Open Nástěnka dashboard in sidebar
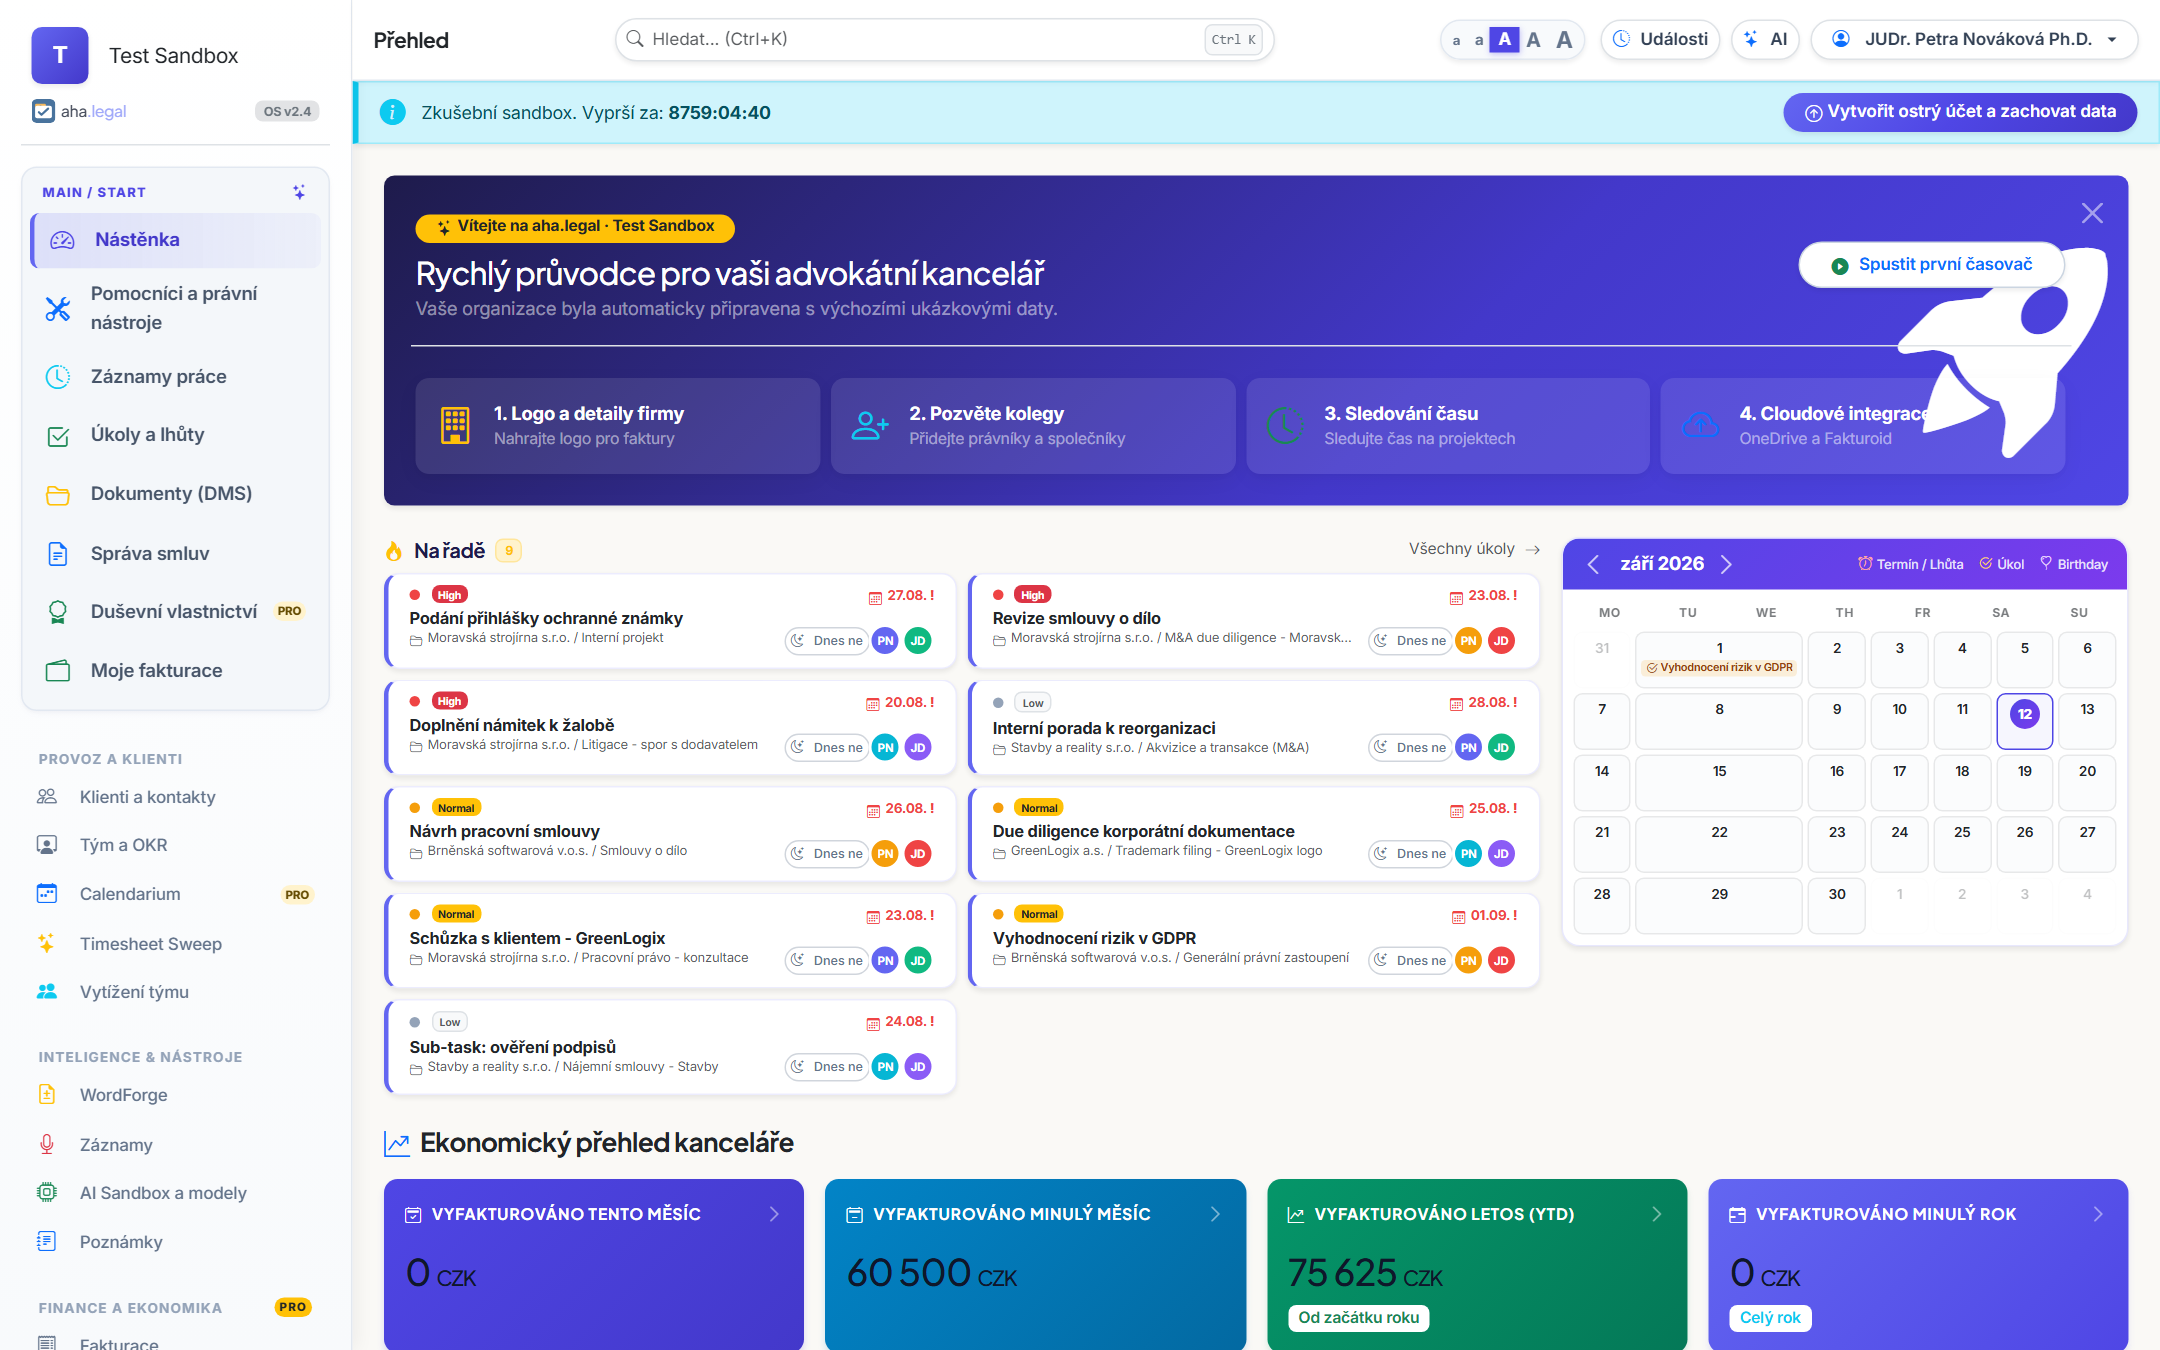Image resolution: width=2160 pixels, height=1350 pixels. [x=176, y=240]
